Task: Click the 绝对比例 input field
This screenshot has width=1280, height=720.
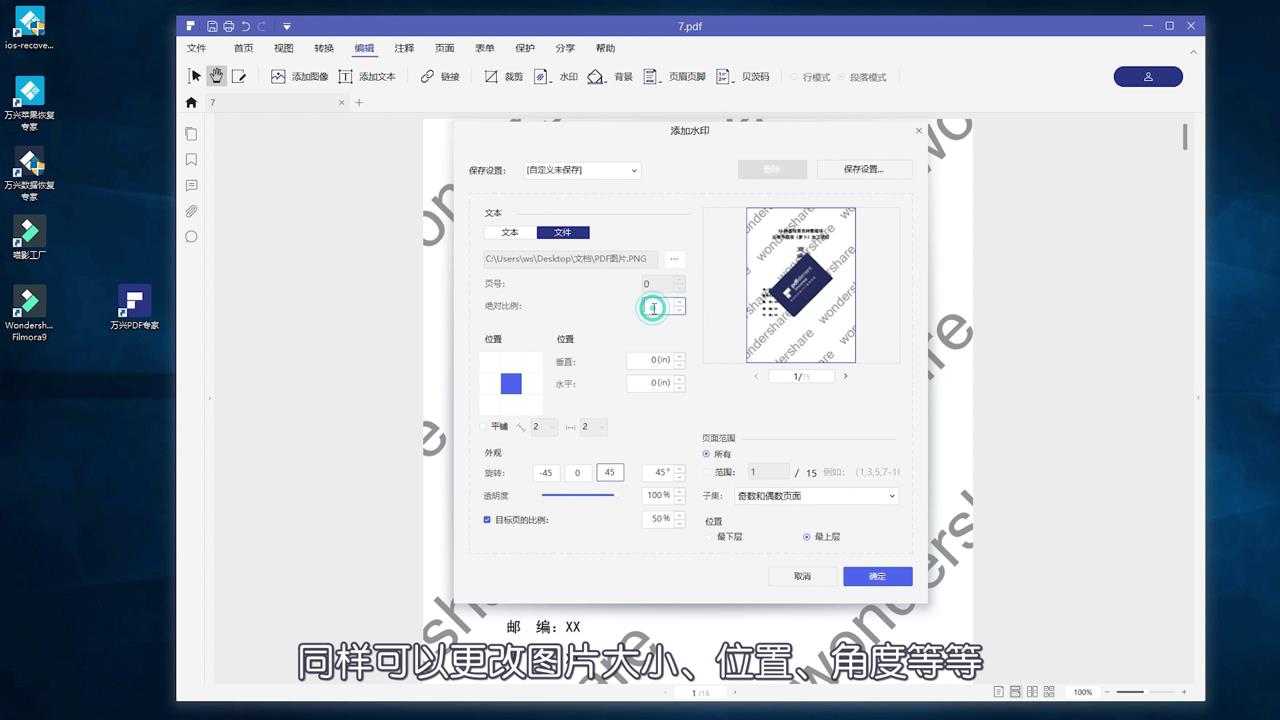Action: pyautogui.click(x=658, y=306)
